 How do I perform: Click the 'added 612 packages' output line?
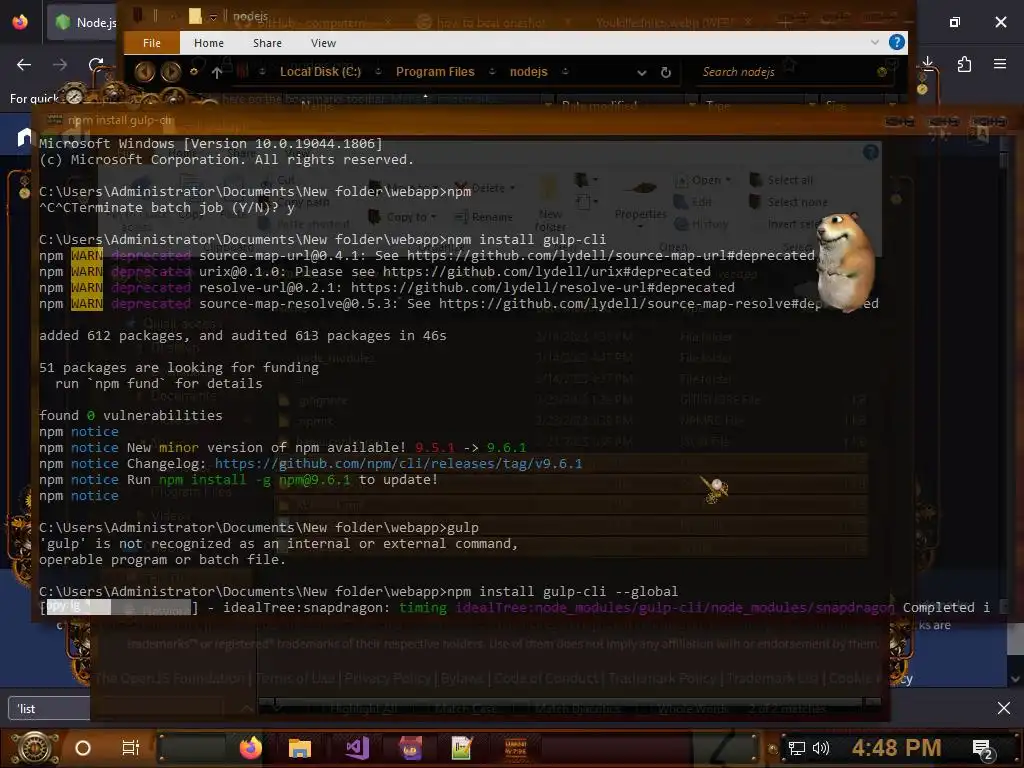243,336
